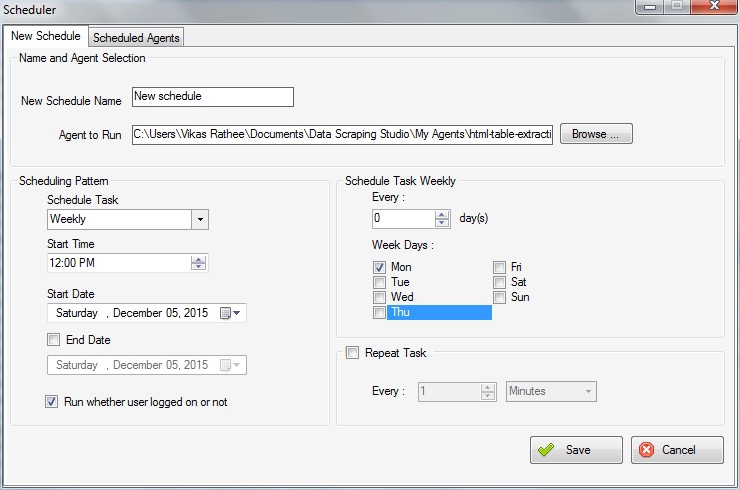Click the Start Date month December text

(138, 313)
